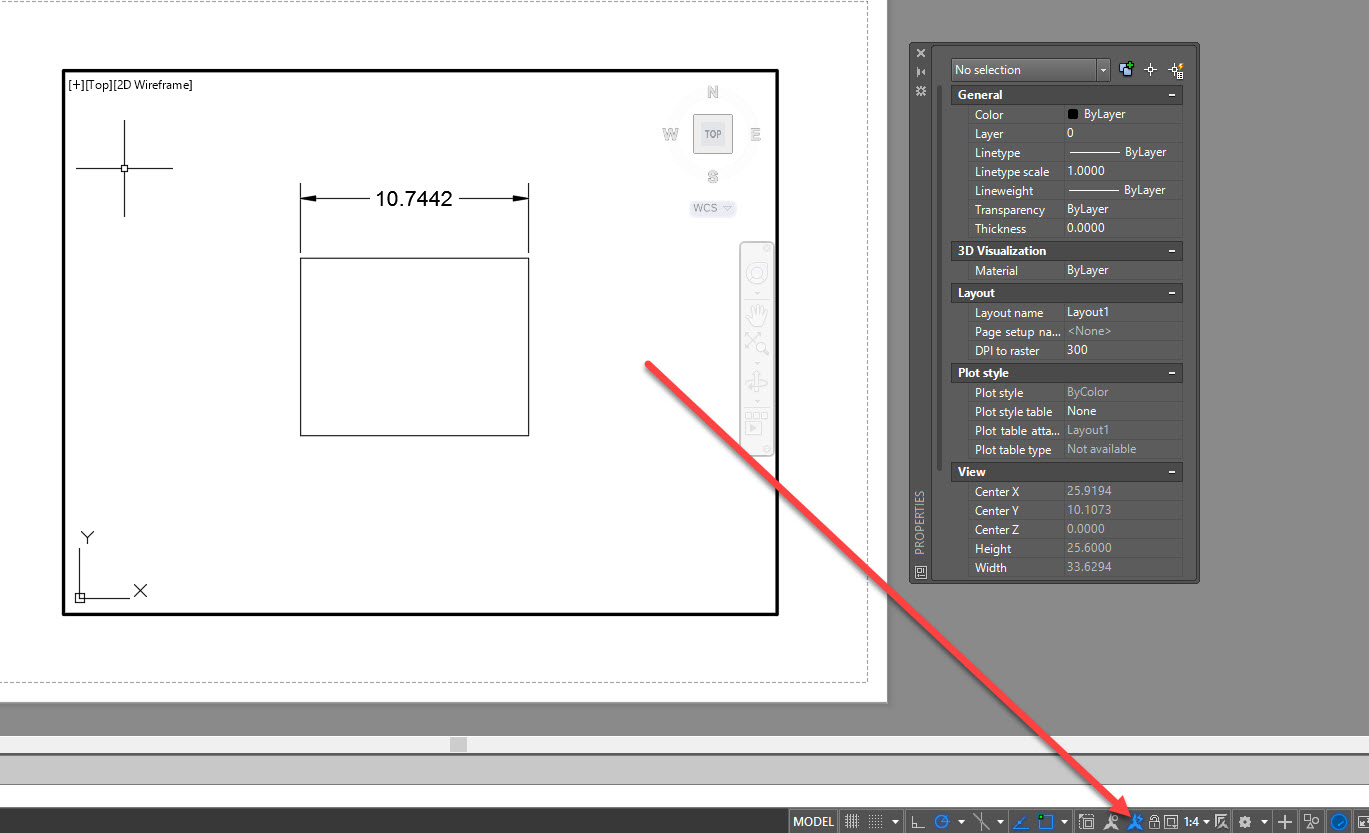This screenshot has width=1369, height=833.
Task: Collapse Plot style section in Properties
Action: [x=1172, y=373]
